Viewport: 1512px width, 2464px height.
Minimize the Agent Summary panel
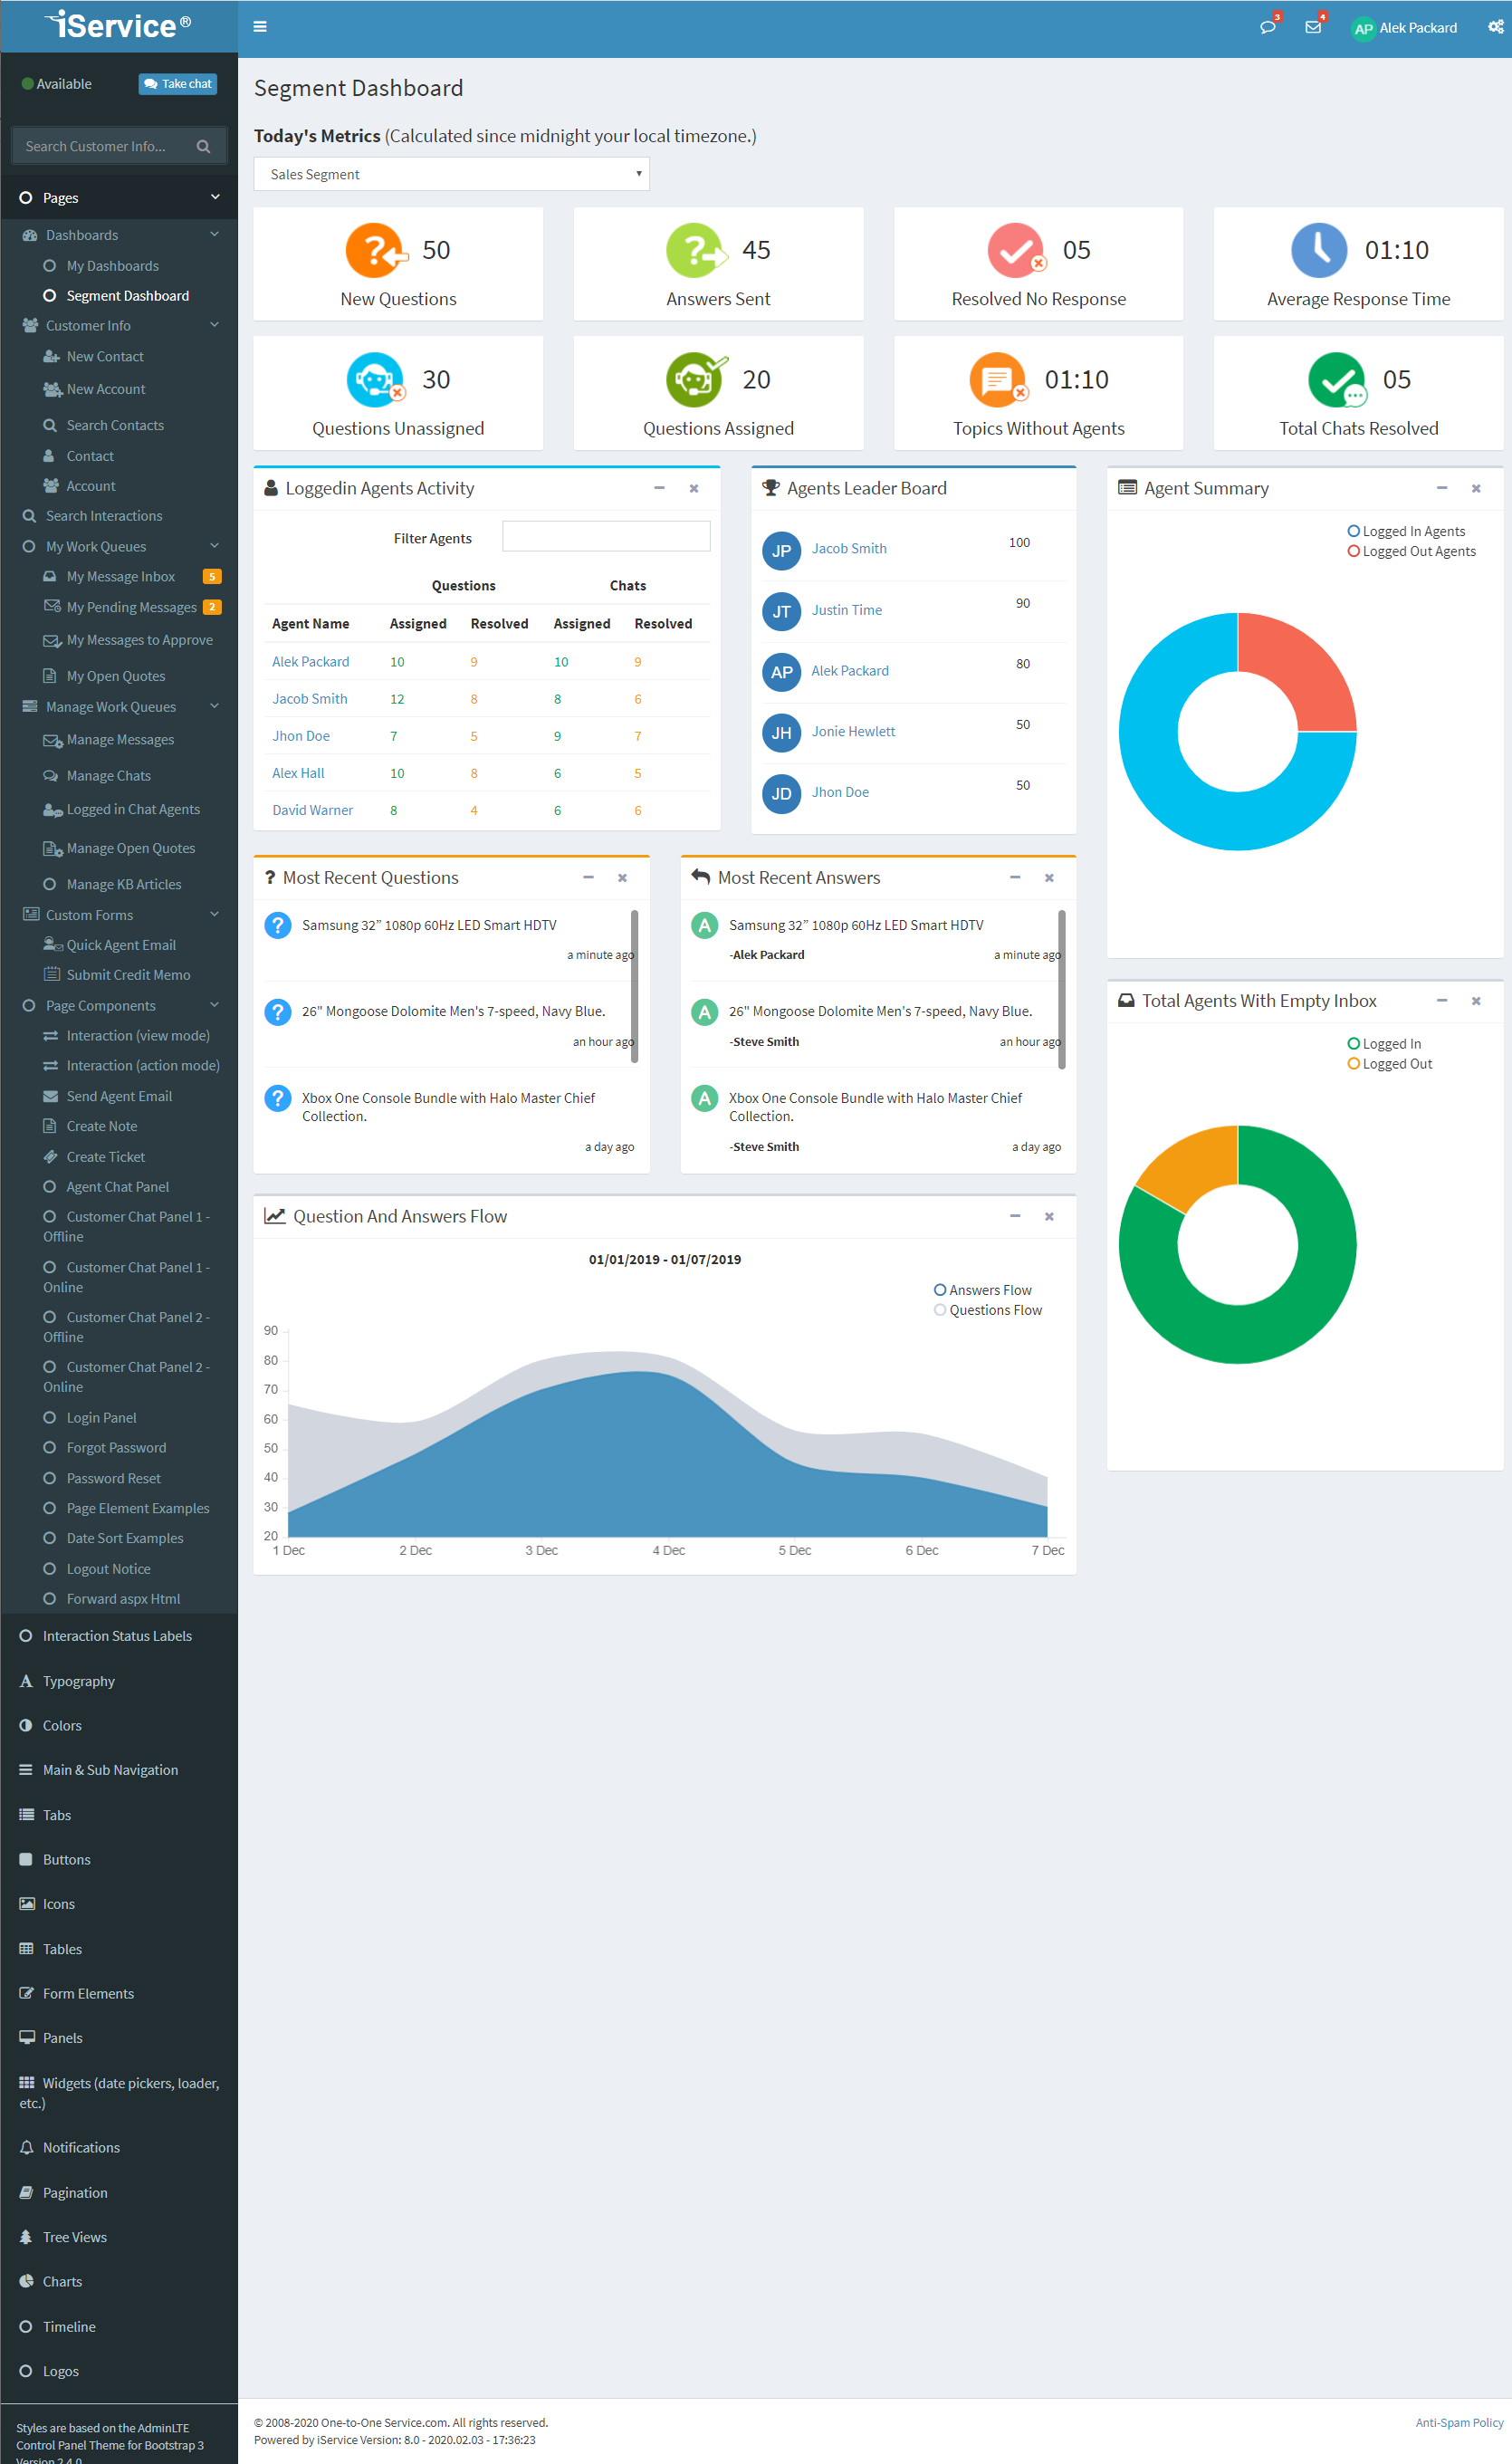coord(1442,488)
